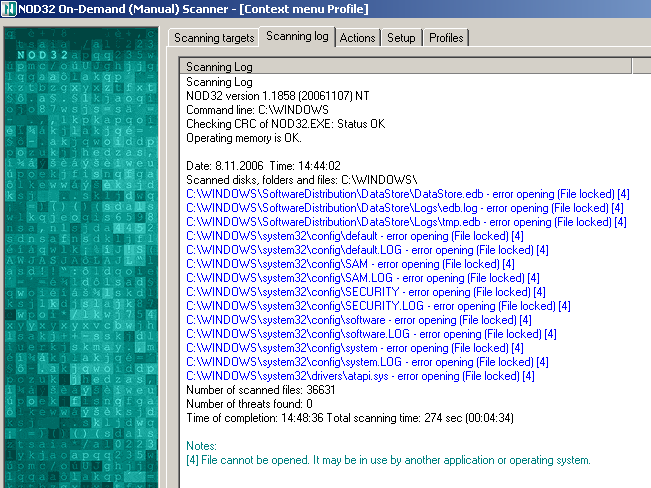
Task: Select the config\software error line
Action: coord(359,320)
